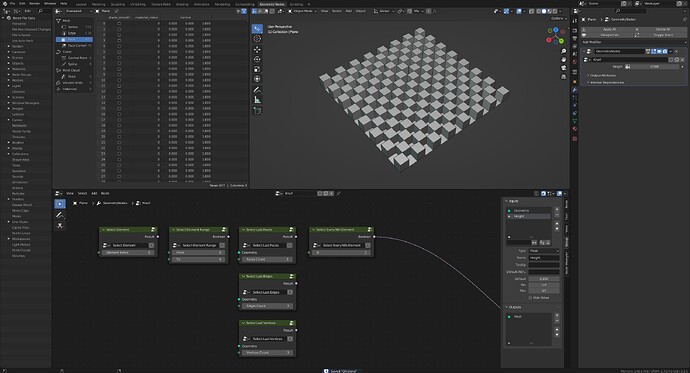Switch to the Geometry Nodes workspace tab
The image size is (690, 373).
tap(272, 4)
